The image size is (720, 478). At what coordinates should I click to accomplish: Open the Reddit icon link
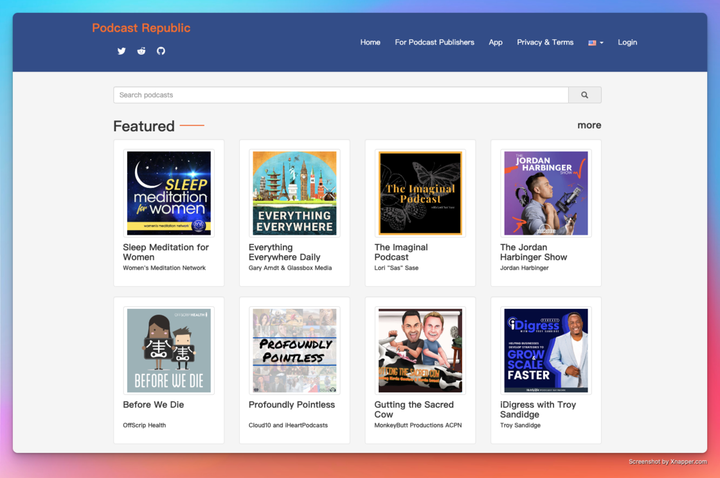point(141,51)
